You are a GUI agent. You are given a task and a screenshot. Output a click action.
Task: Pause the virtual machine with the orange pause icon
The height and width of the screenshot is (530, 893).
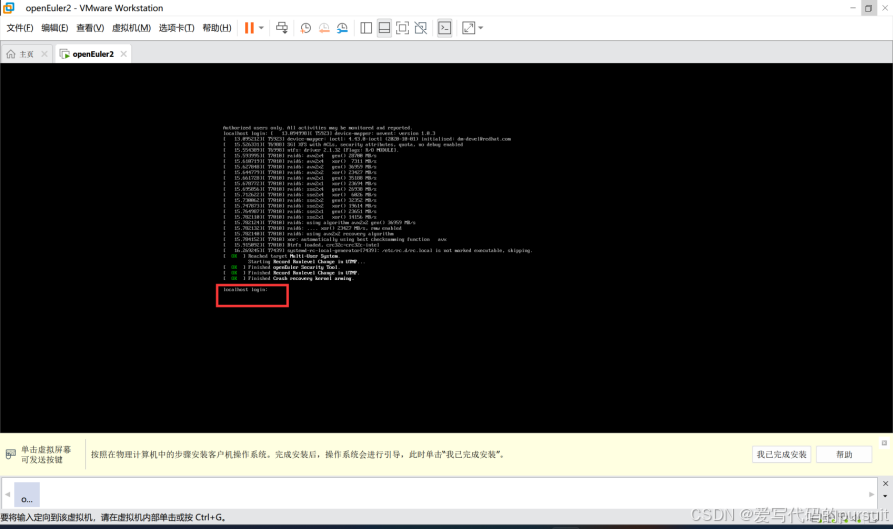coord(249,28)
